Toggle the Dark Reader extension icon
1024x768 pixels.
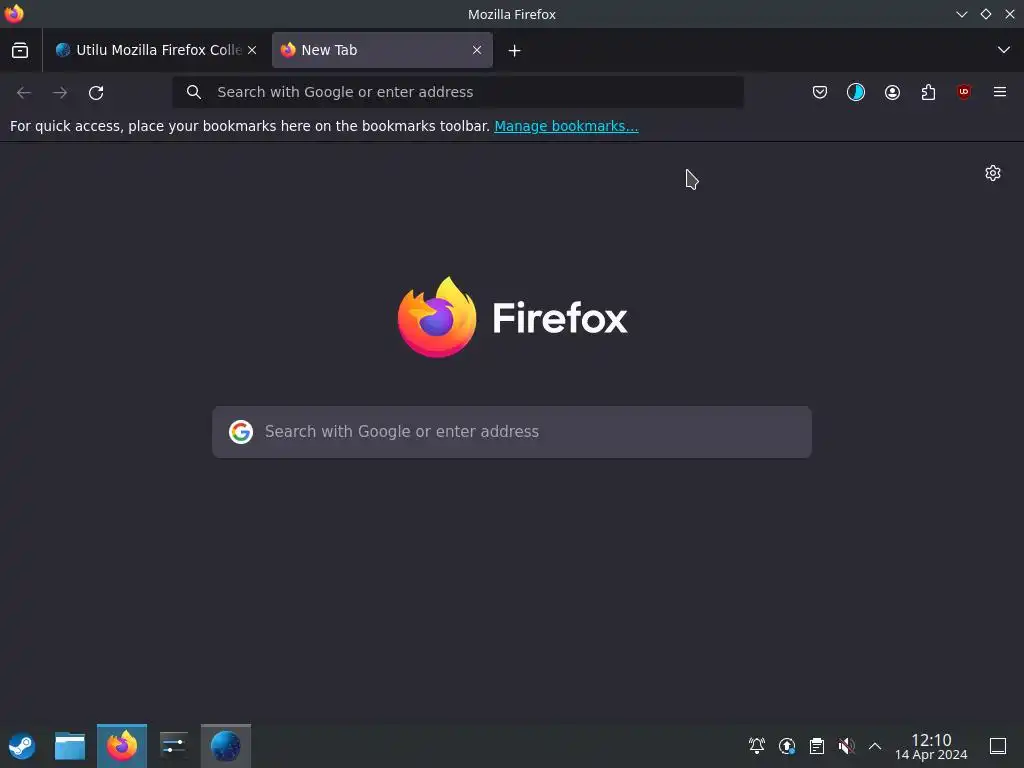(x=856, y=92)
